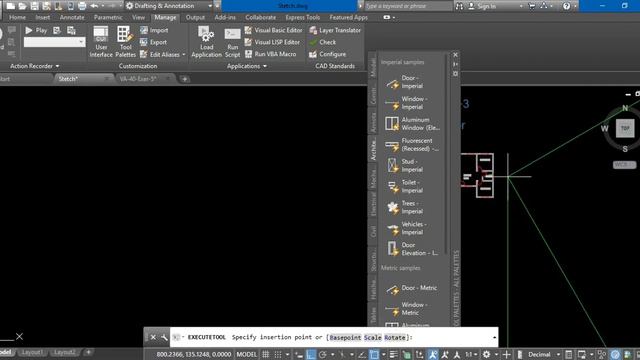
Task: Open the Collaborate ribbon tab
Action: pyautogui.click(x=260, y=17)
